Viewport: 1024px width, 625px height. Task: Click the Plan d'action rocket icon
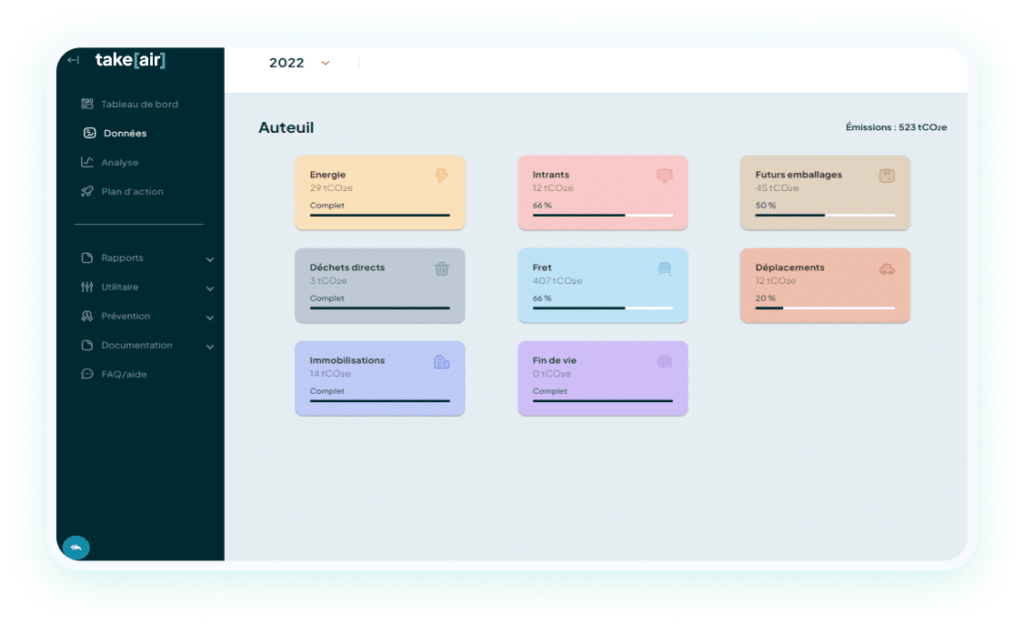coord(87,191)
